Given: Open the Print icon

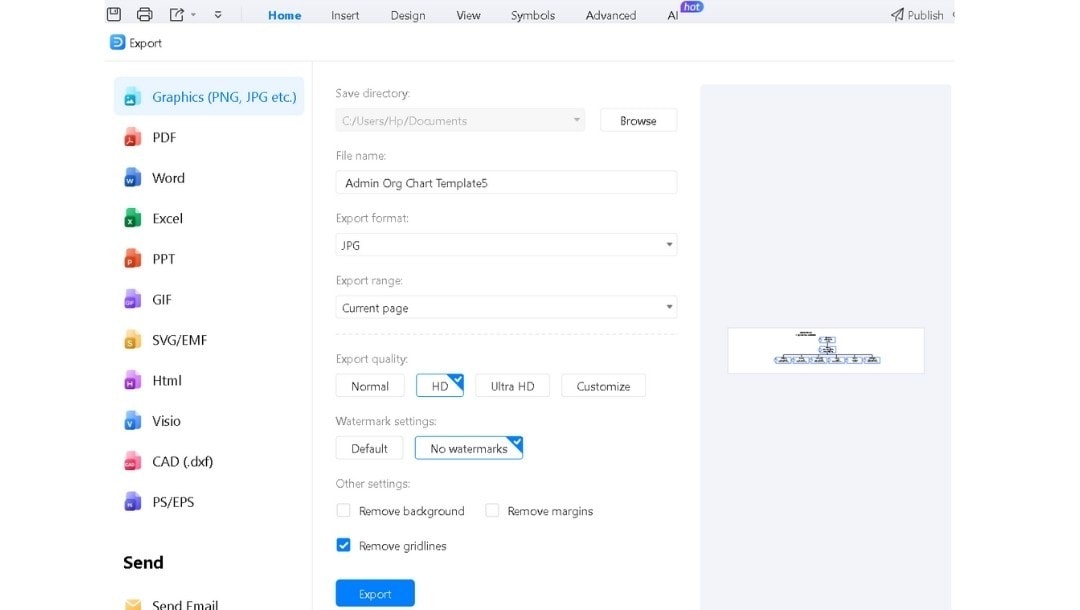Looking at the screenshot, I should coord(144,13).
